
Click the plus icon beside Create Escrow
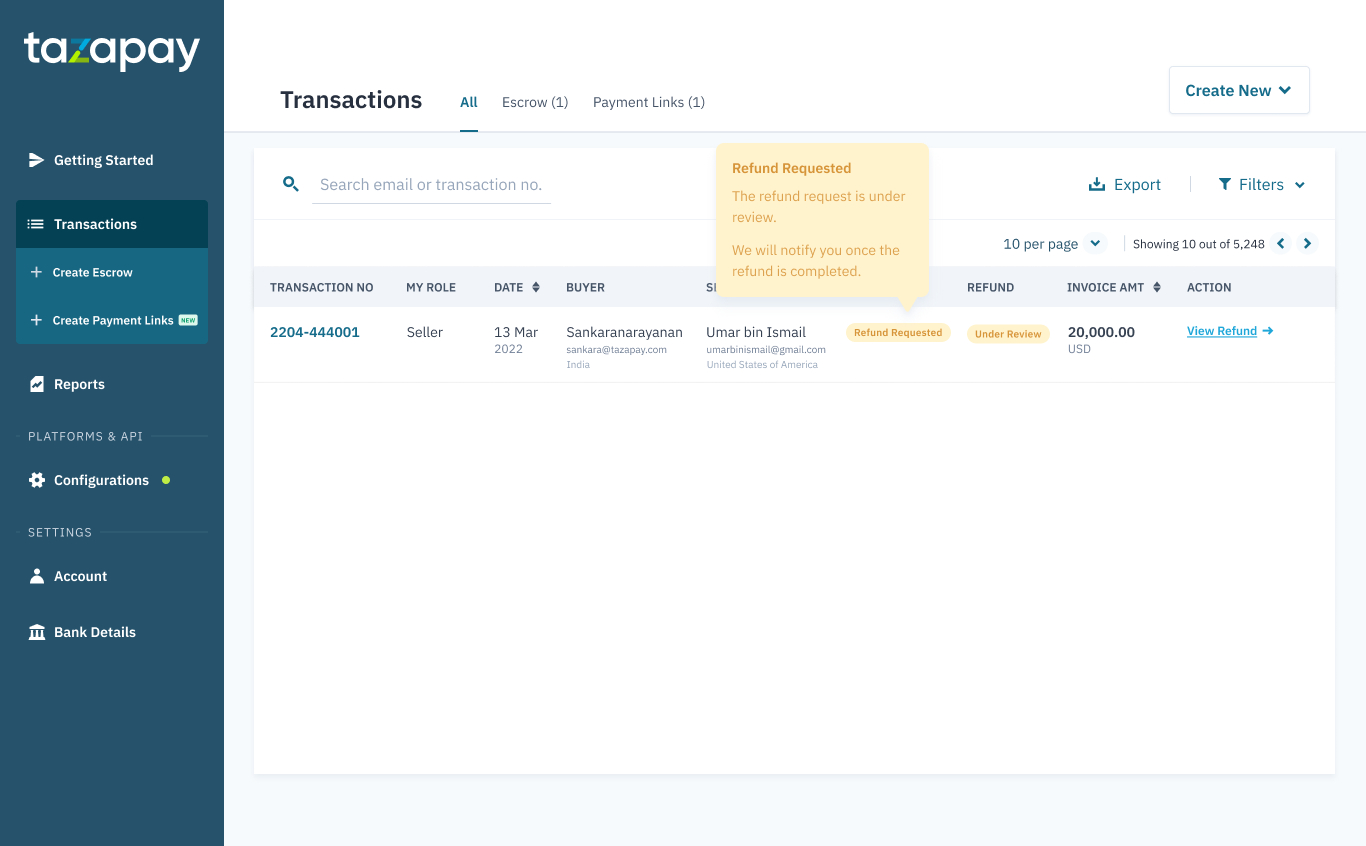click(x=36, y=272)
